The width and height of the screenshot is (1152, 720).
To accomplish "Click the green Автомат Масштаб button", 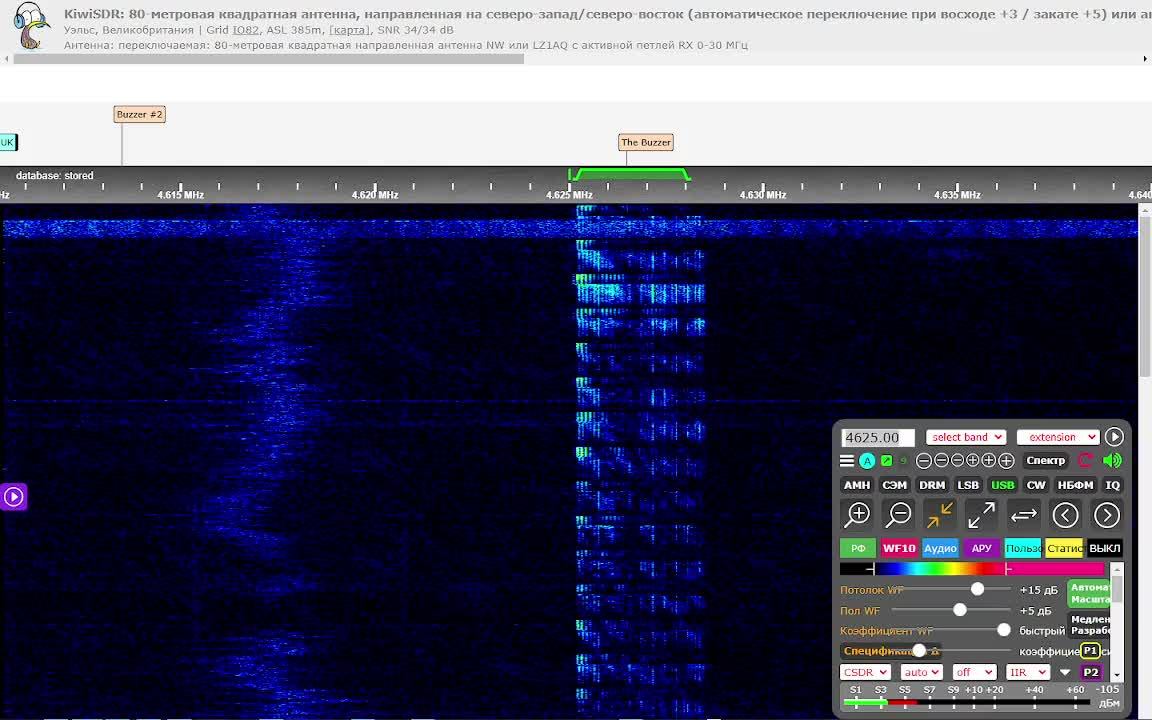I will [1089, 594].
